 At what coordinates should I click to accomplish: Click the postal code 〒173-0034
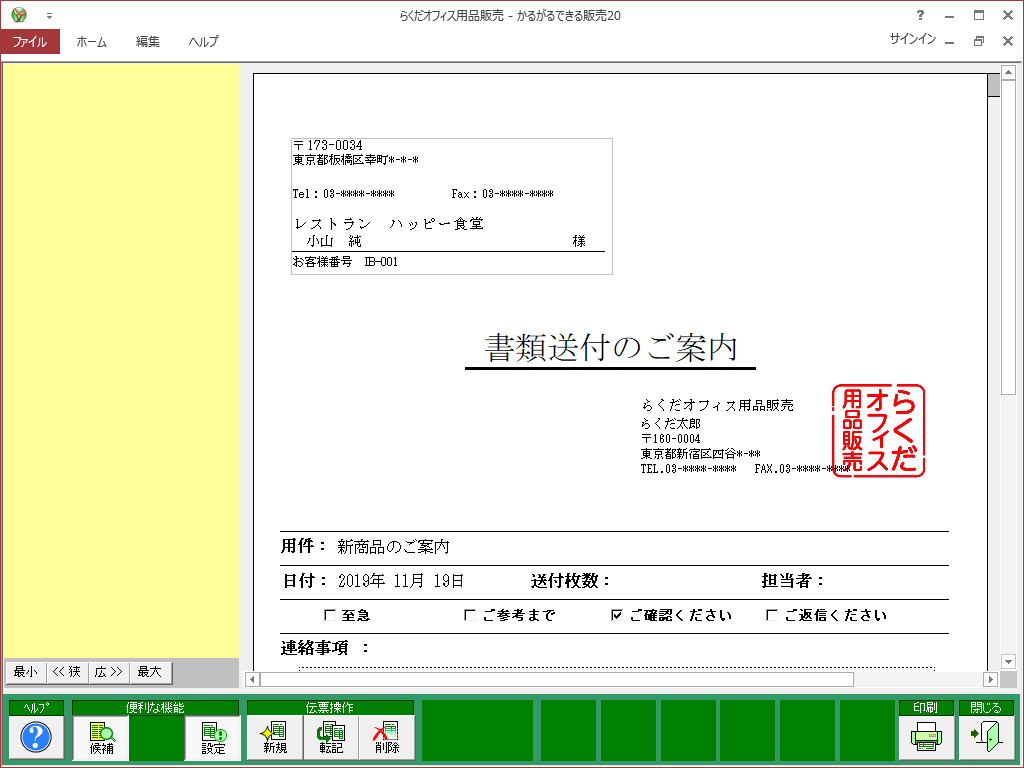pos(328,145)
